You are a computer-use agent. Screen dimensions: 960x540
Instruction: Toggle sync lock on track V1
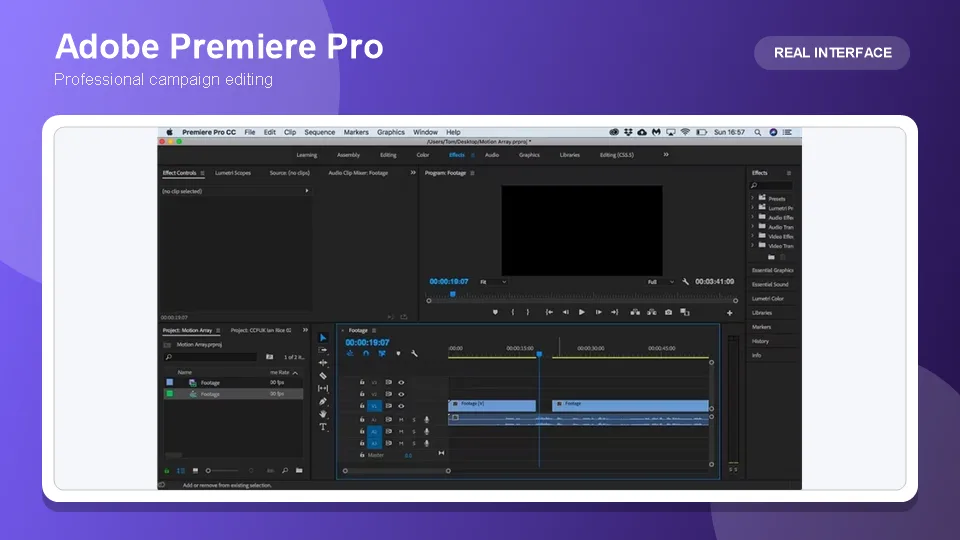pyautogui.click(x=388, y=406)
